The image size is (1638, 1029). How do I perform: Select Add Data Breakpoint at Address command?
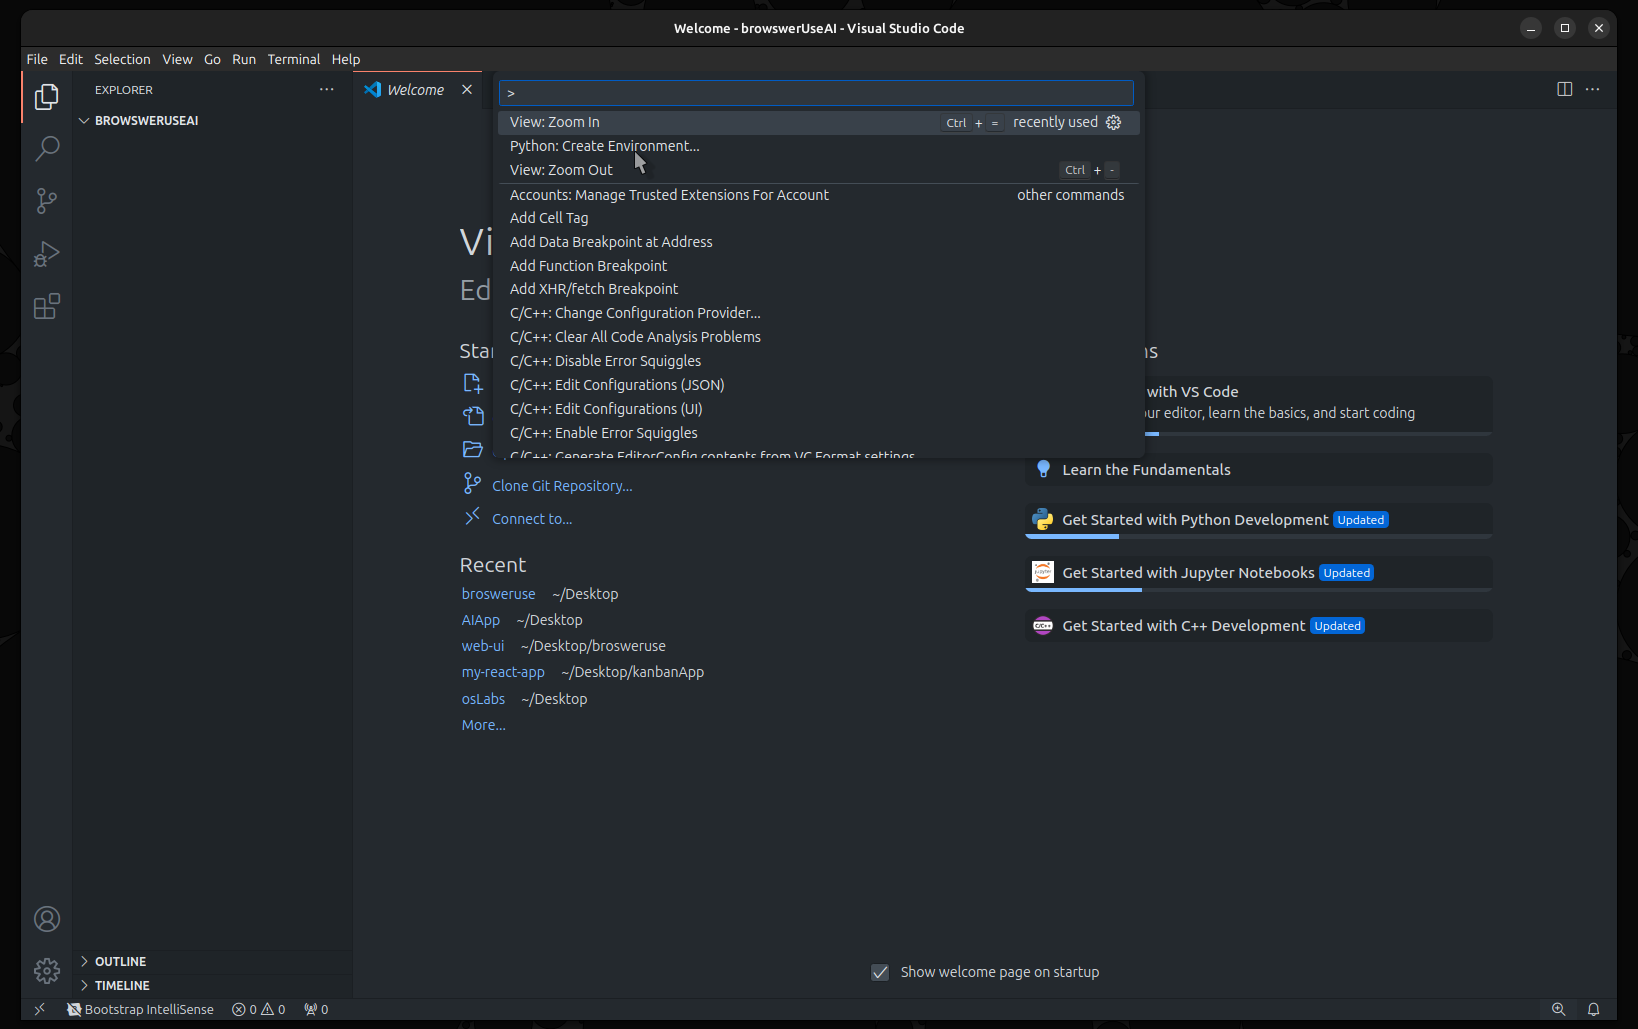coord(818,242)
